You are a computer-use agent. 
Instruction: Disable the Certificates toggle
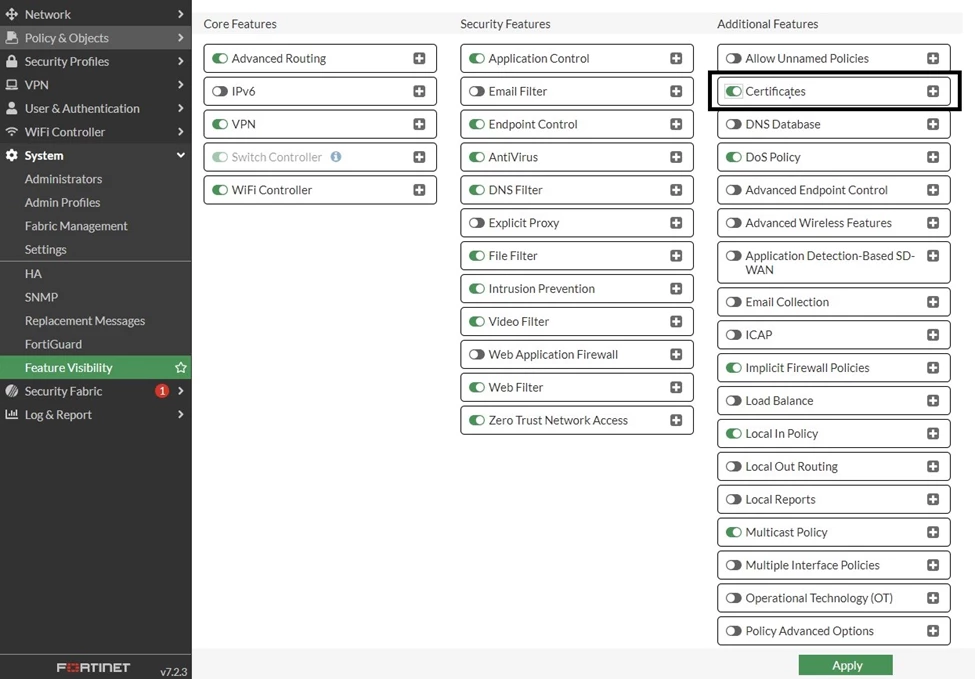(734, 91)
